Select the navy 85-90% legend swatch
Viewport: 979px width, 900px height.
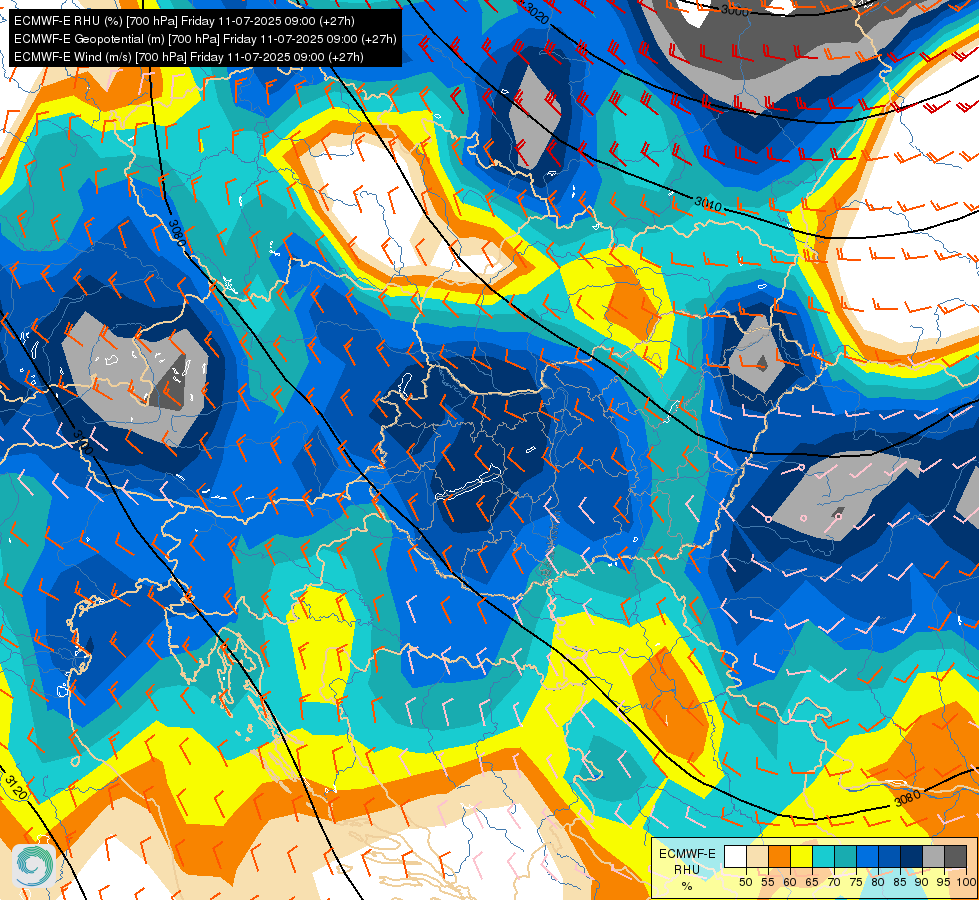[911, 856]
